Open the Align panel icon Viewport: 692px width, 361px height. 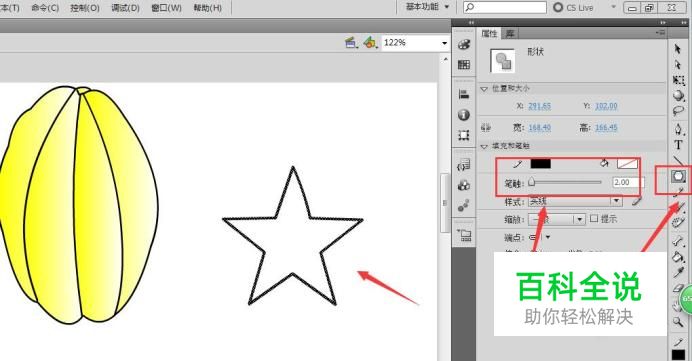464,94
